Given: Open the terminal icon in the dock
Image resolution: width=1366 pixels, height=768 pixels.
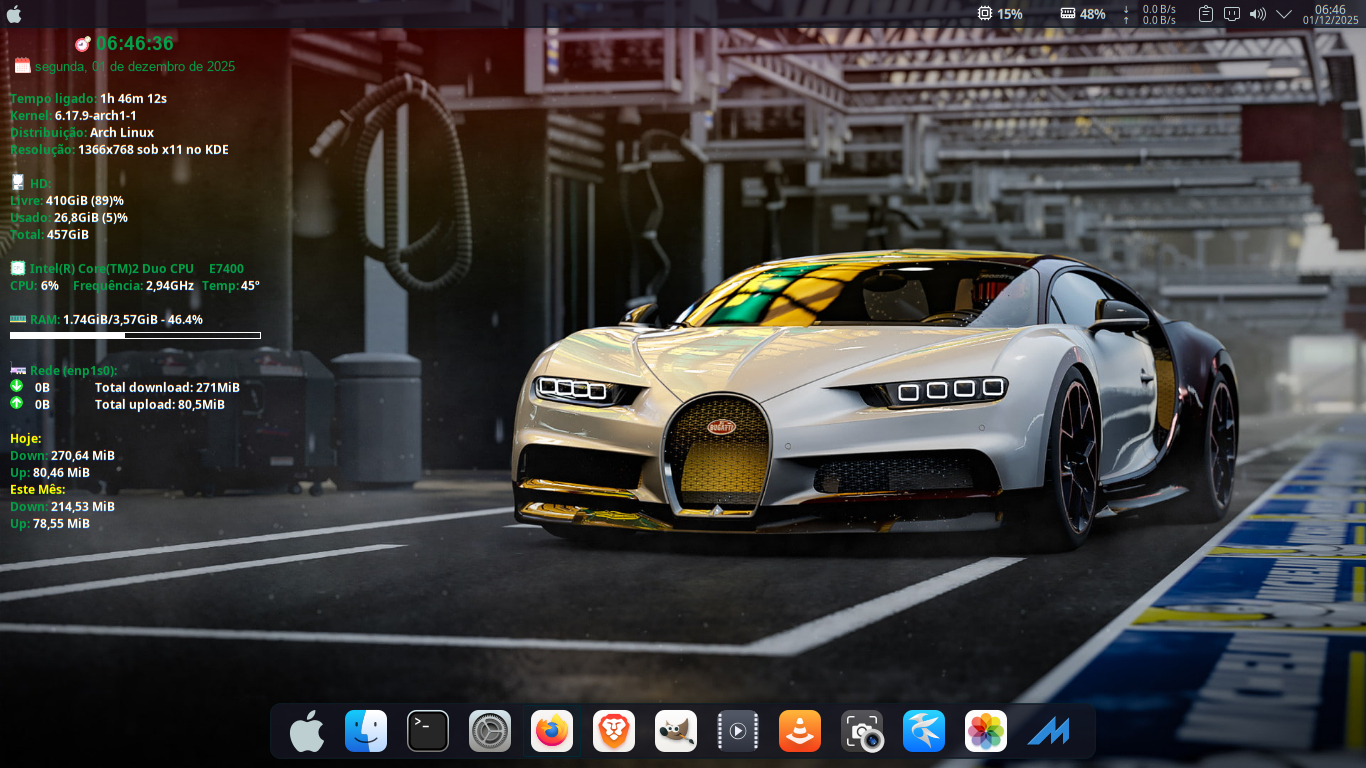Looking at the screenshot, I should (x=428, y=731).
